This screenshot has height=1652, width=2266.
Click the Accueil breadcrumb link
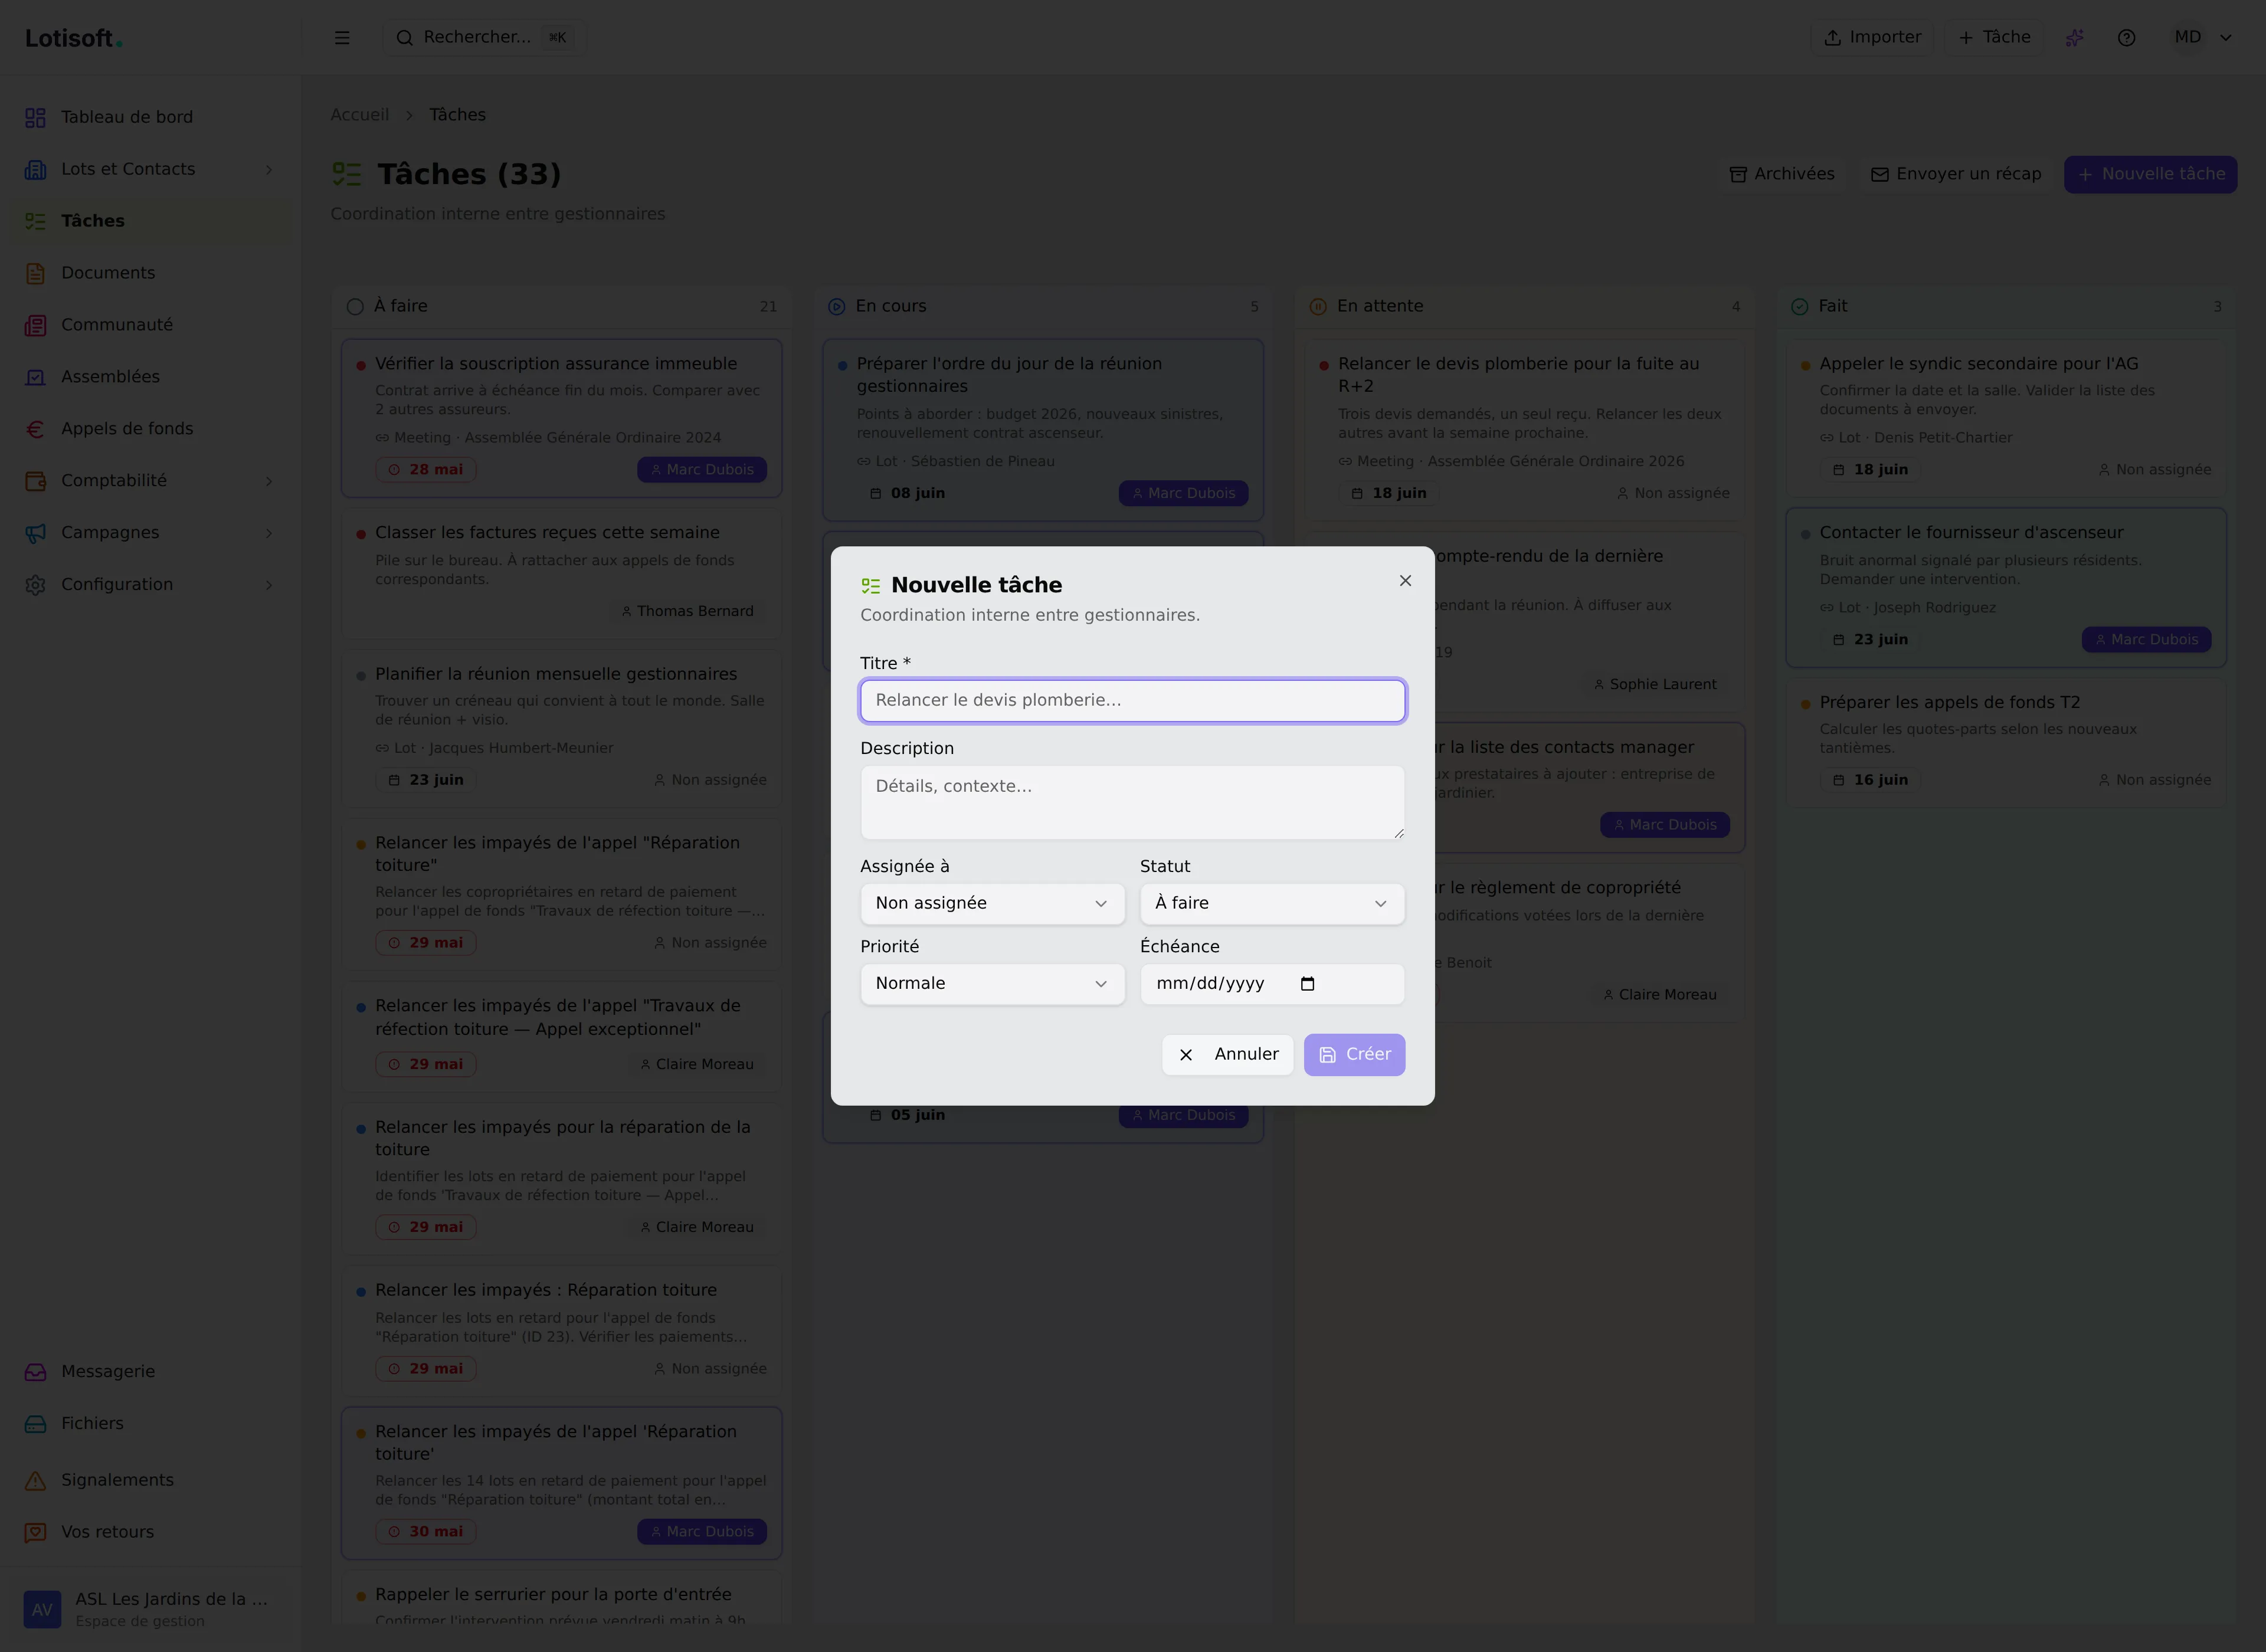pyautogui.click(x=360, y=115)
